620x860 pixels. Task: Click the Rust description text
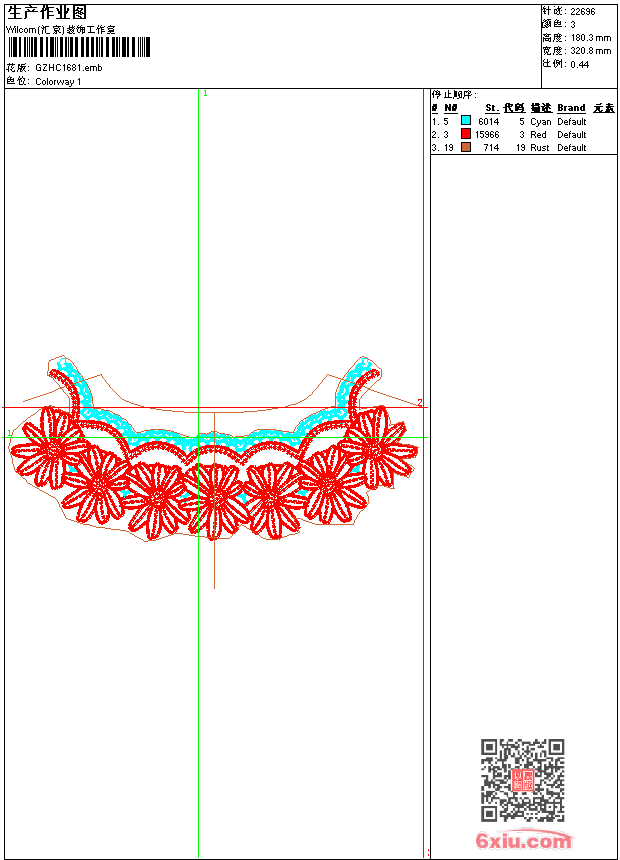[x=539, y=148]
